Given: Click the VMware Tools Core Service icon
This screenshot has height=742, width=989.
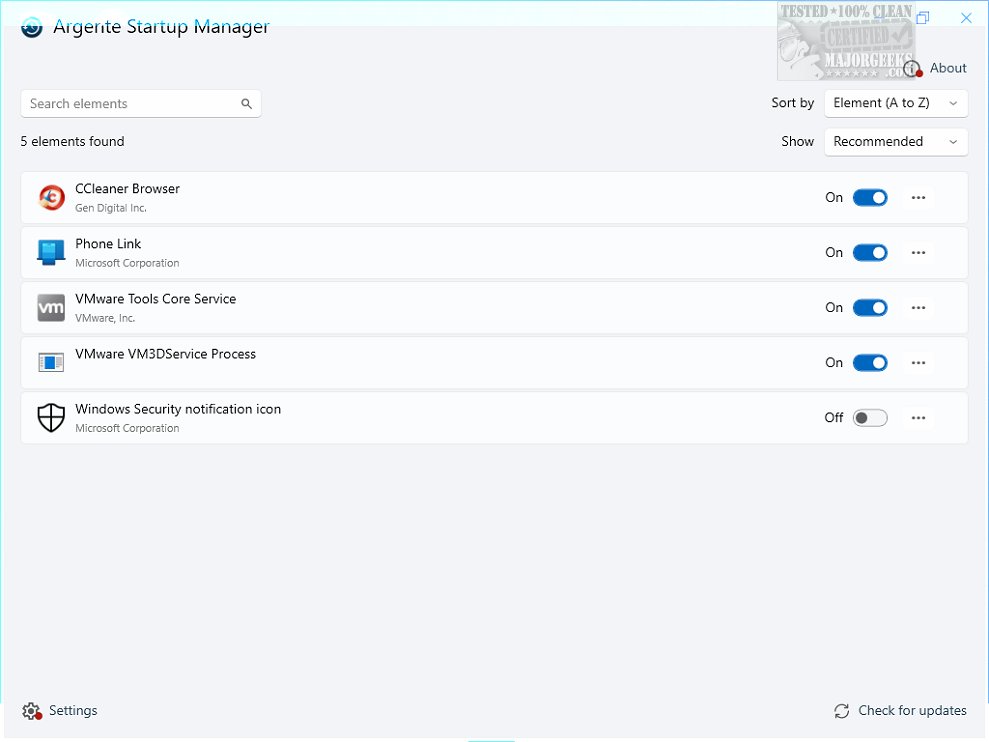Looking at the screenshot, I should (x=51, y=307).
